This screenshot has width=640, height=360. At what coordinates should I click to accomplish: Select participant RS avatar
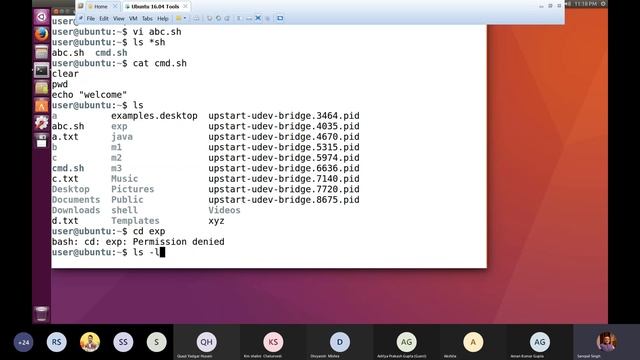click(56, 342)
